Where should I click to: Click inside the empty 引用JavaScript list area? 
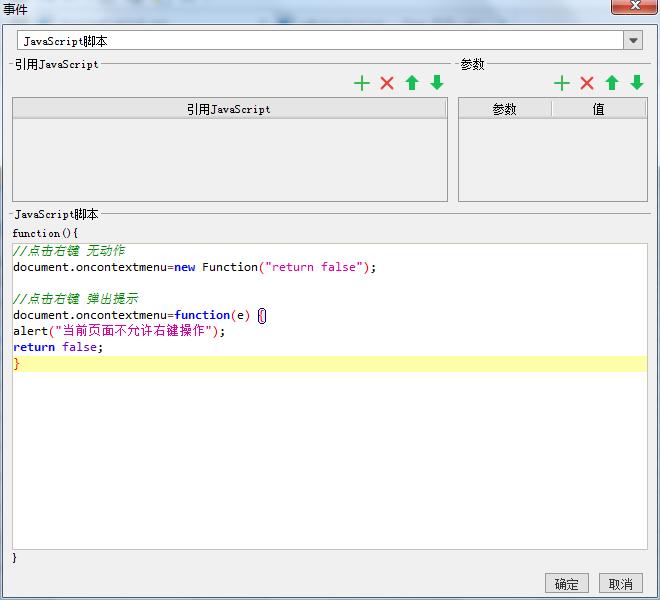click(229, 160)
